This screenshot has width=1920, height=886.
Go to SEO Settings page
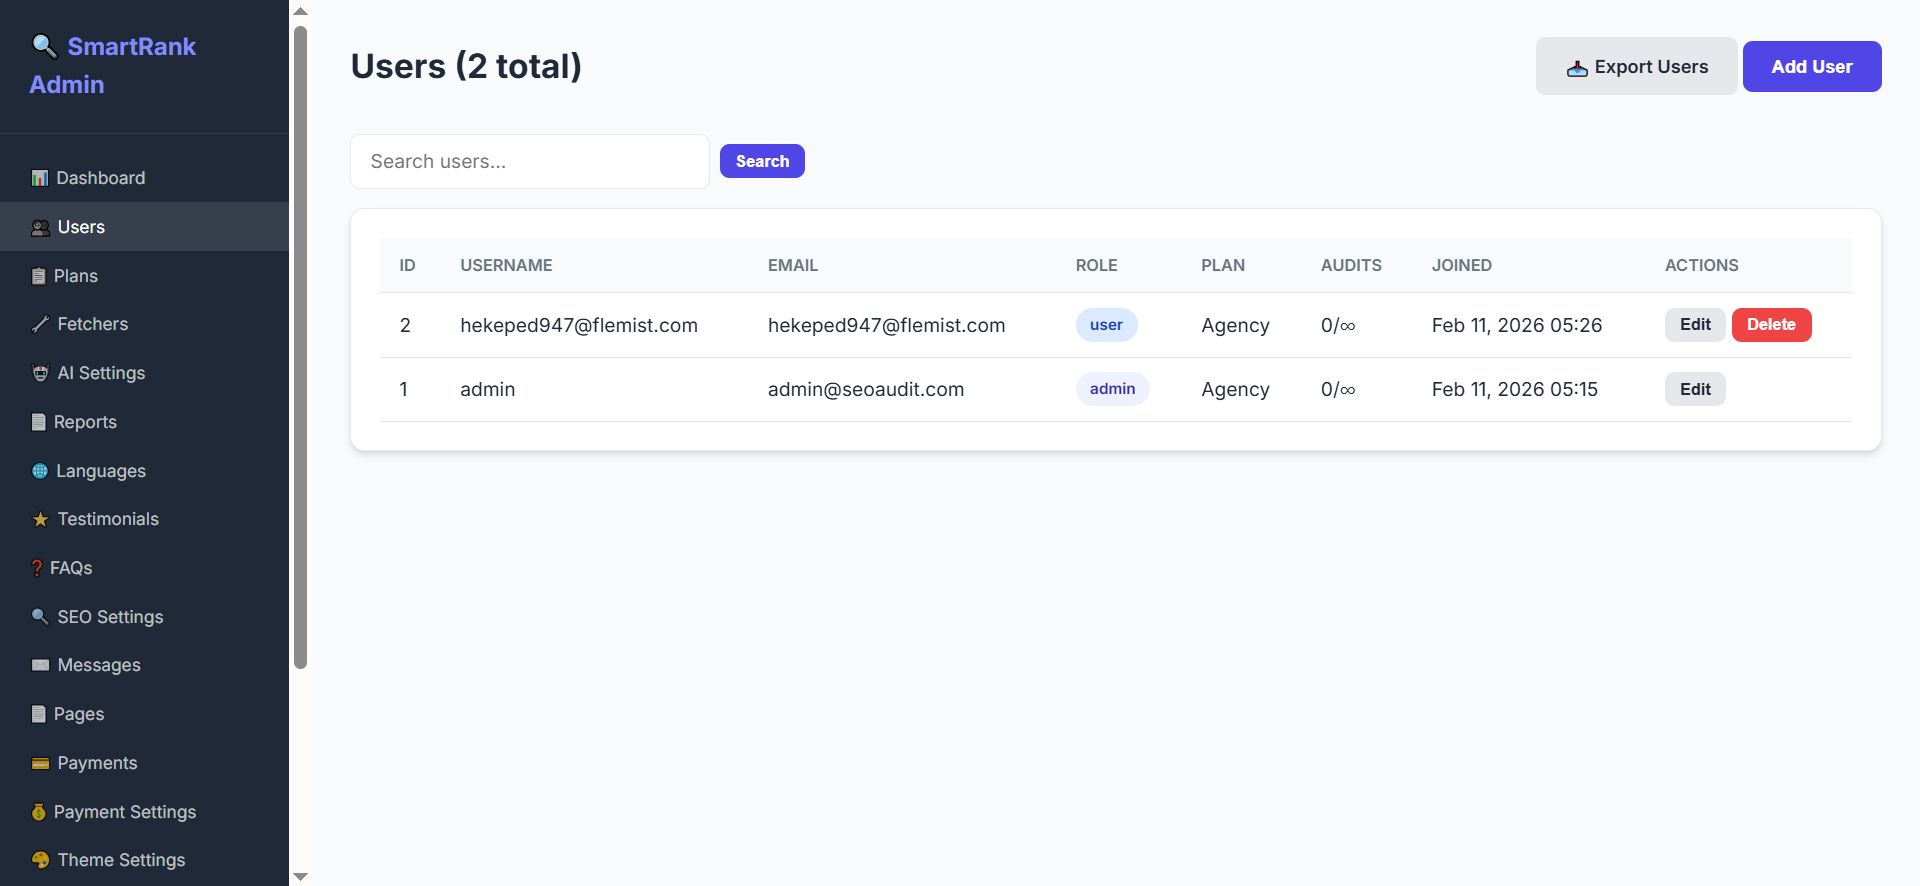pos(110,617)
